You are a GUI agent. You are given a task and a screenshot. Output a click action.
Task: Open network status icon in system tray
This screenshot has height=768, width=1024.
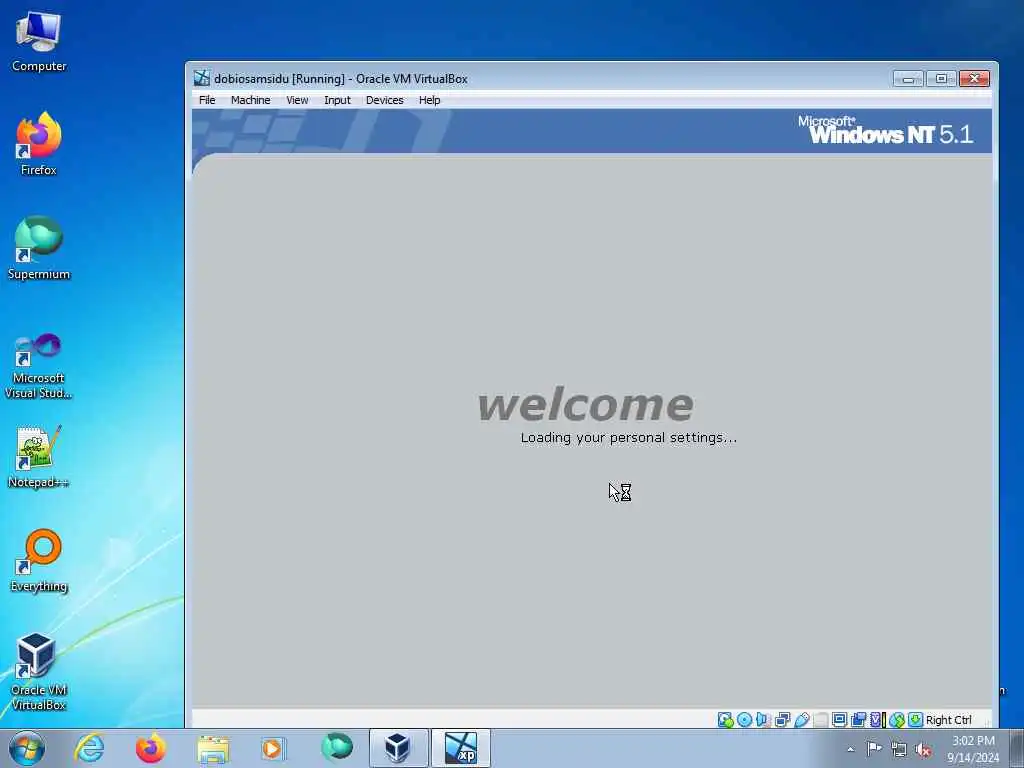coord(899,750)
